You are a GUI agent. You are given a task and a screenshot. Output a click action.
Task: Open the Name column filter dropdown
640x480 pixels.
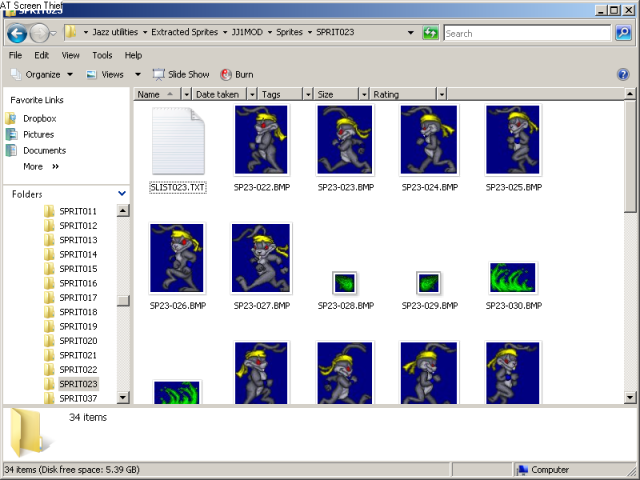[187, 95]
